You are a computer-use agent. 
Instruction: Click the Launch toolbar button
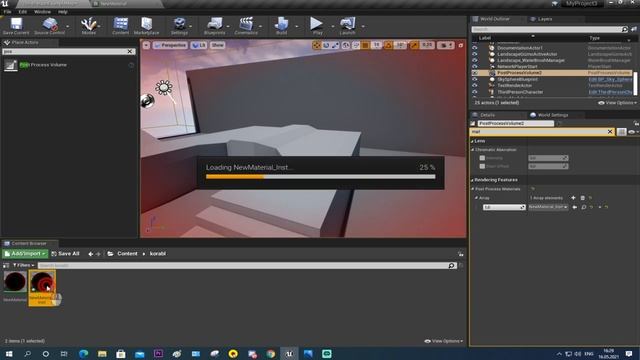coord(347,26)
